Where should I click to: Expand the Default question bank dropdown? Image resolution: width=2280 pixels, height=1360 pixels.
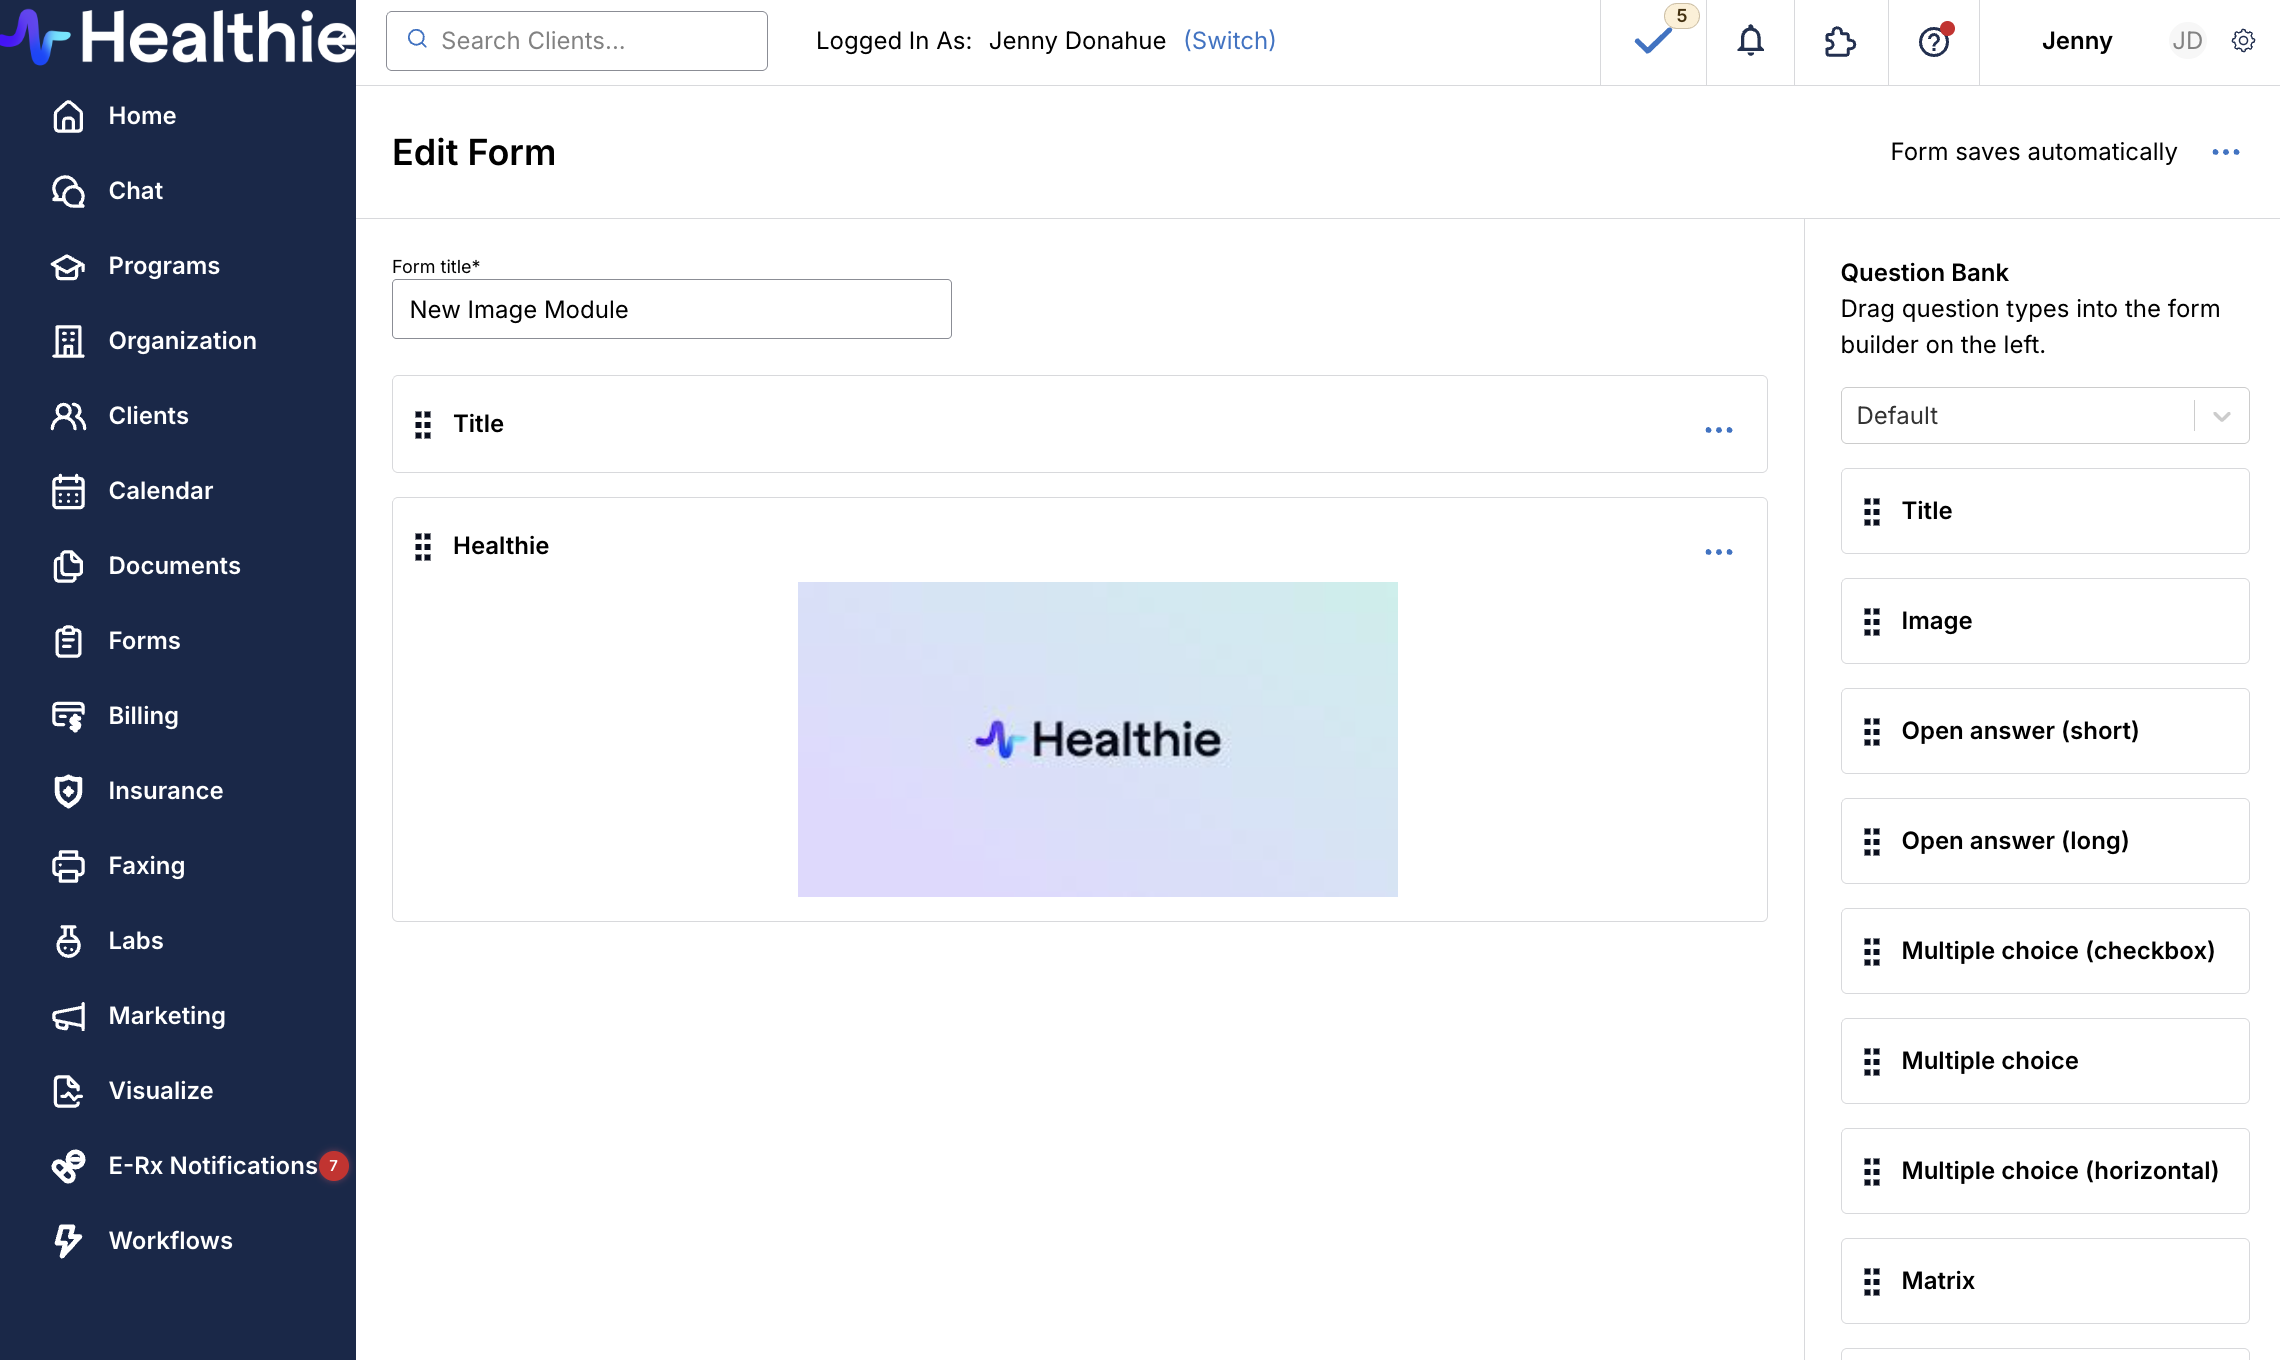(x=2044, y=416)
